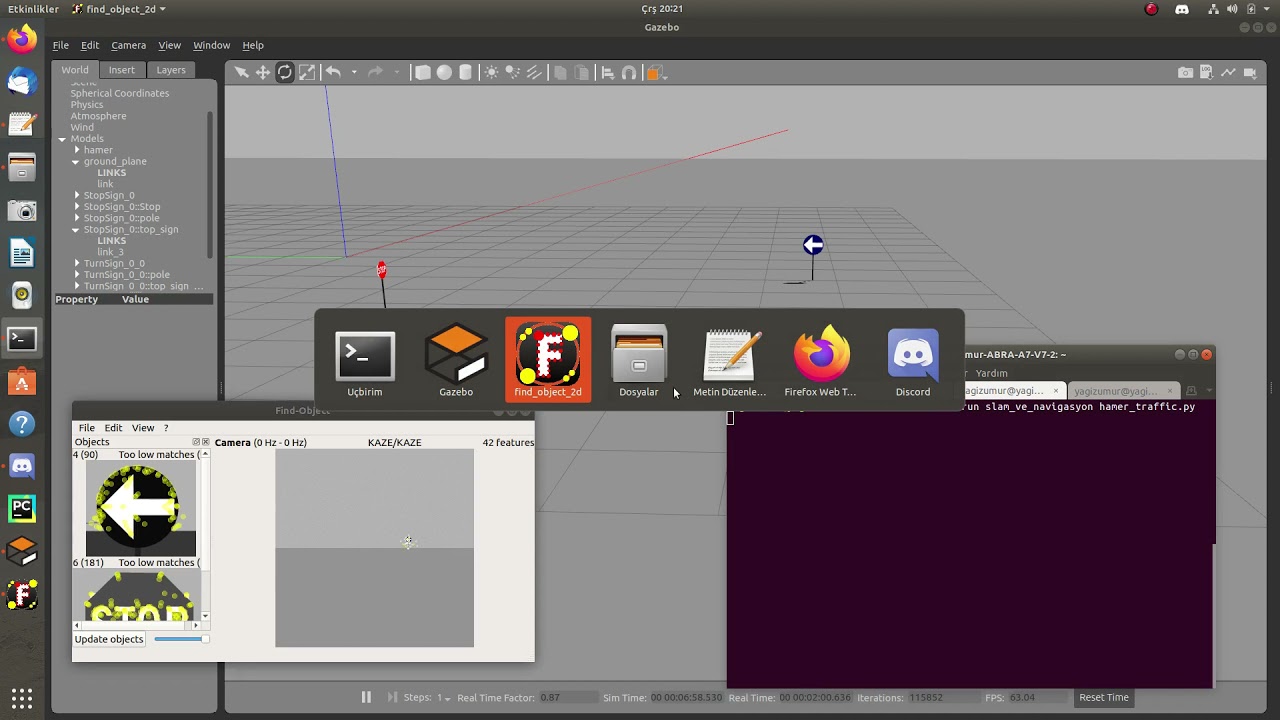The width and height of the screenshot is (1280, 720).
Task: Open PyCharm from the dock
Action: 22,508
